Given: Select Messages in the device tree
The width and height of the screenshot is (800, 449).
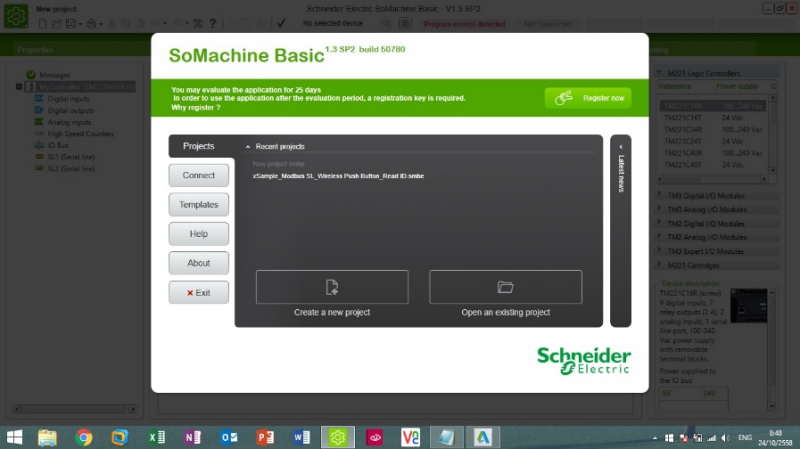Looking at the screenshot, I should pyautogui.click(x=55, y=75).
